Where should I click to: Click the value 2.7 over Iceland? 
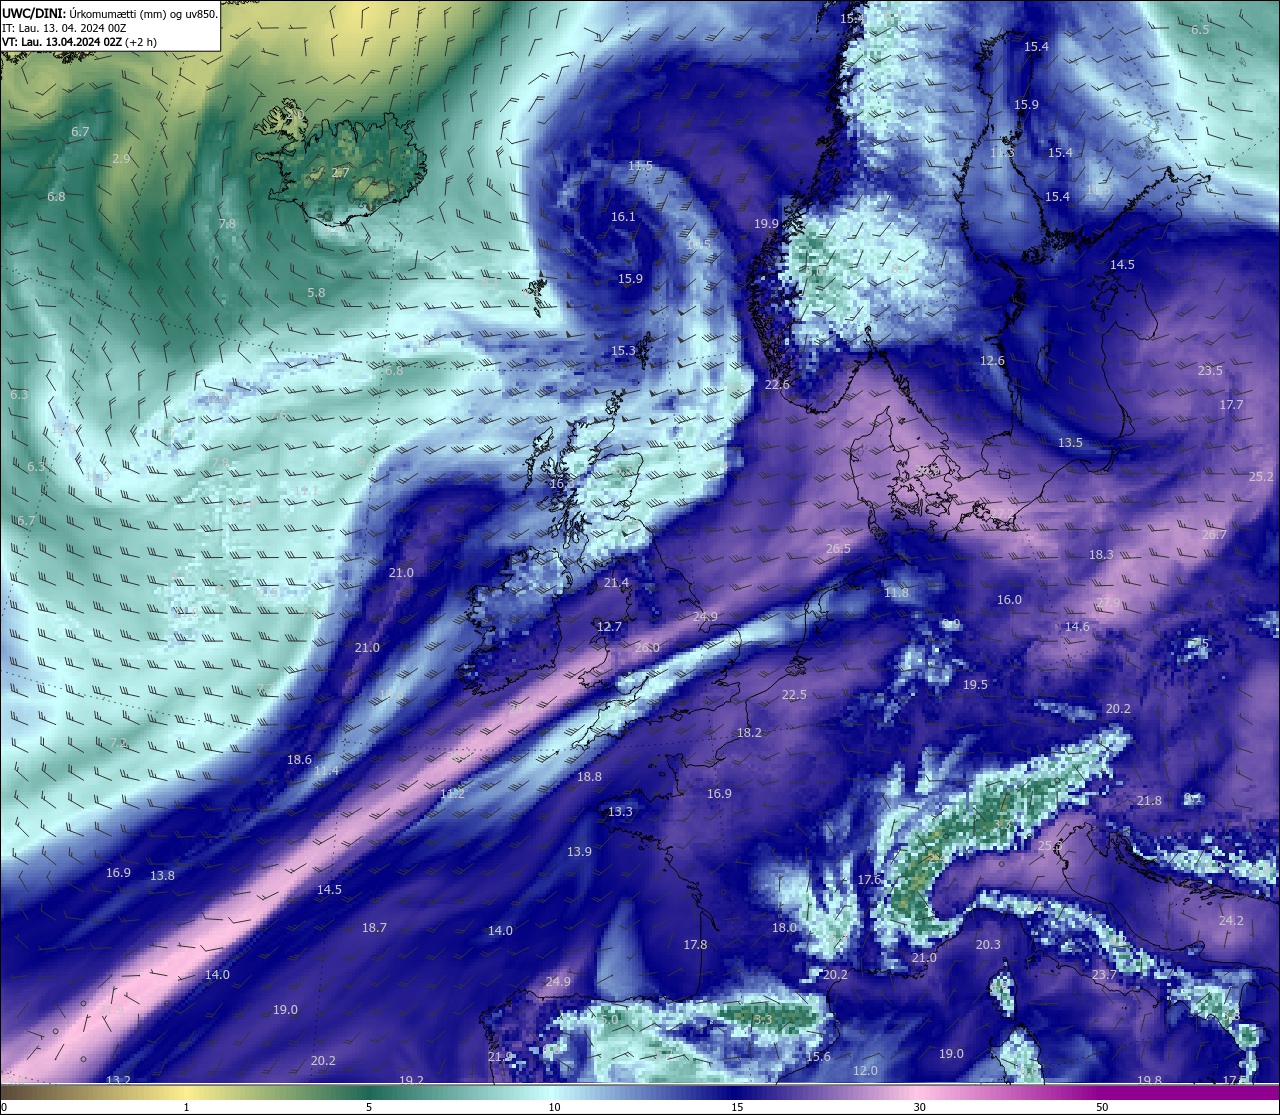point(341,173)
